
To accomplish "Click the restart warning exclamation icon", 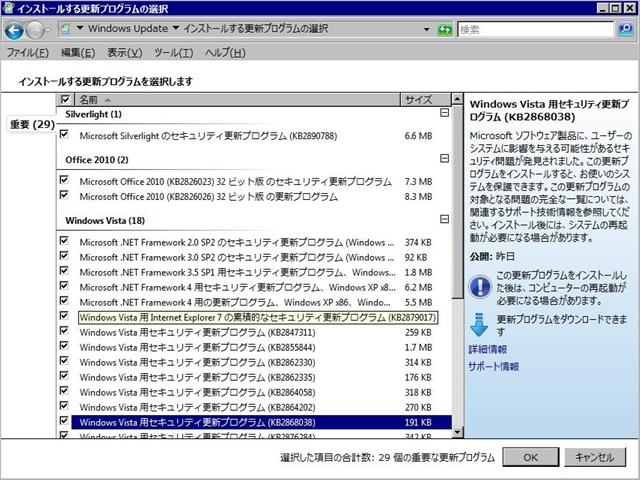I will coord(480,286).
